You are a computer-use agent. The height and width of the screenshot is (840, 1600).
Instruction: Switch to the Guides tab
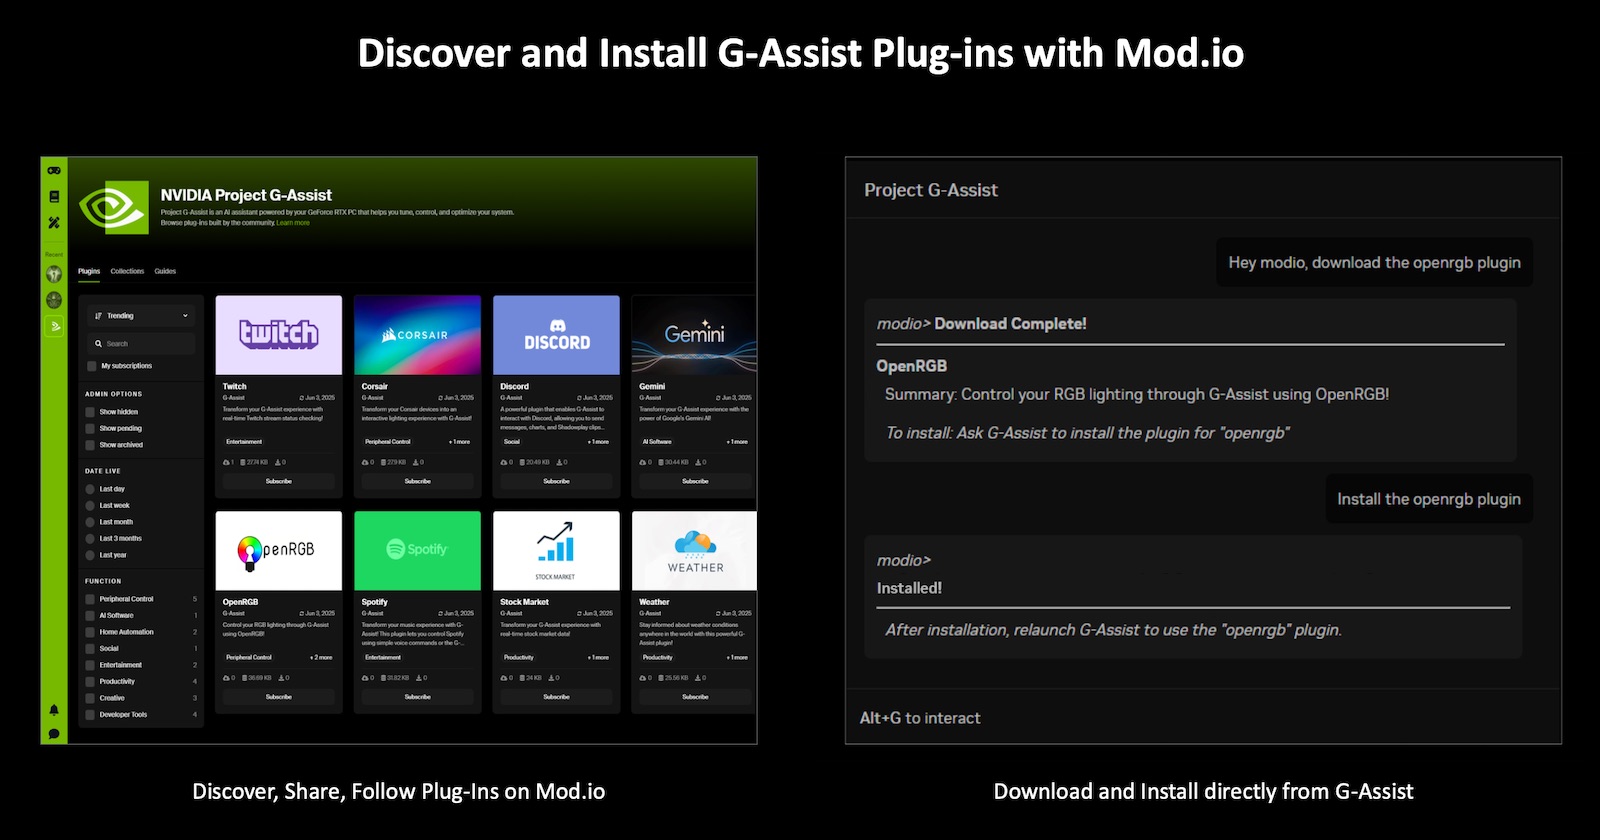(x=165, y=271)
